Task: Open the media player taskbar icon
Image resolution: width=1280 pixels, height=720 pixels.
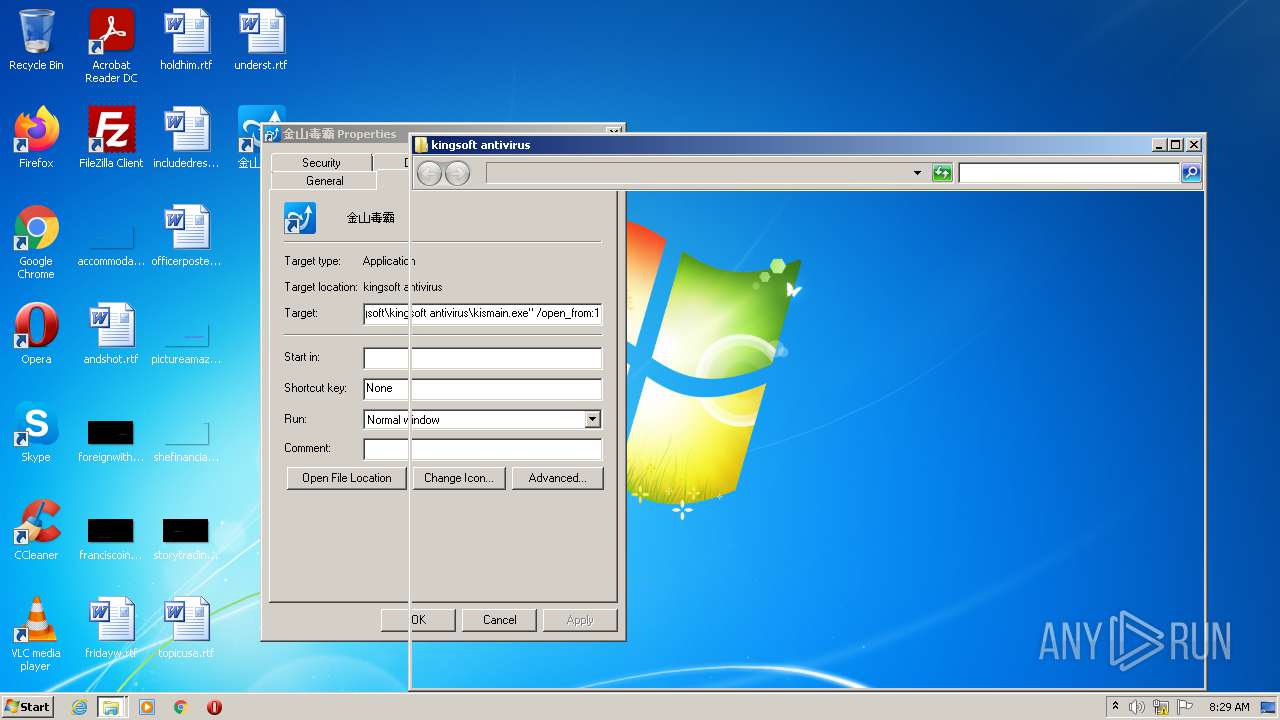Action: pyautogui.click(x=147, y=707)
